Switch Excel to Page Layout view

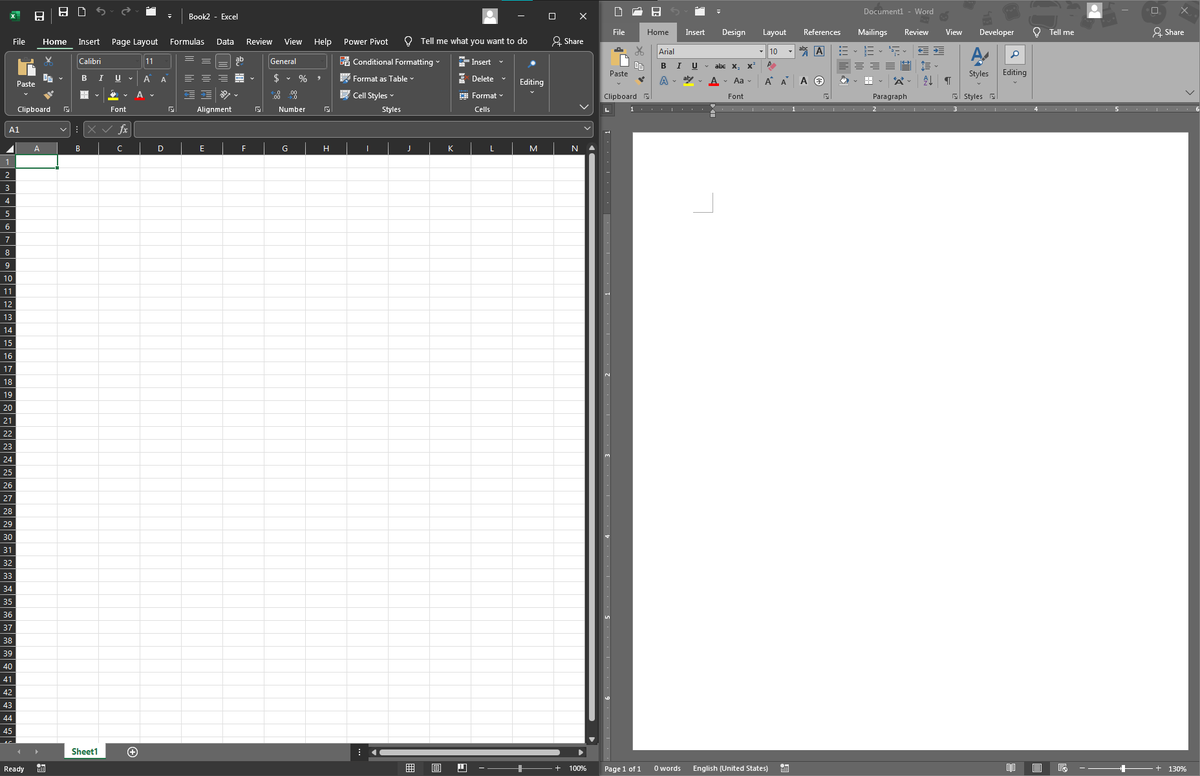click(x=436, y=768)
